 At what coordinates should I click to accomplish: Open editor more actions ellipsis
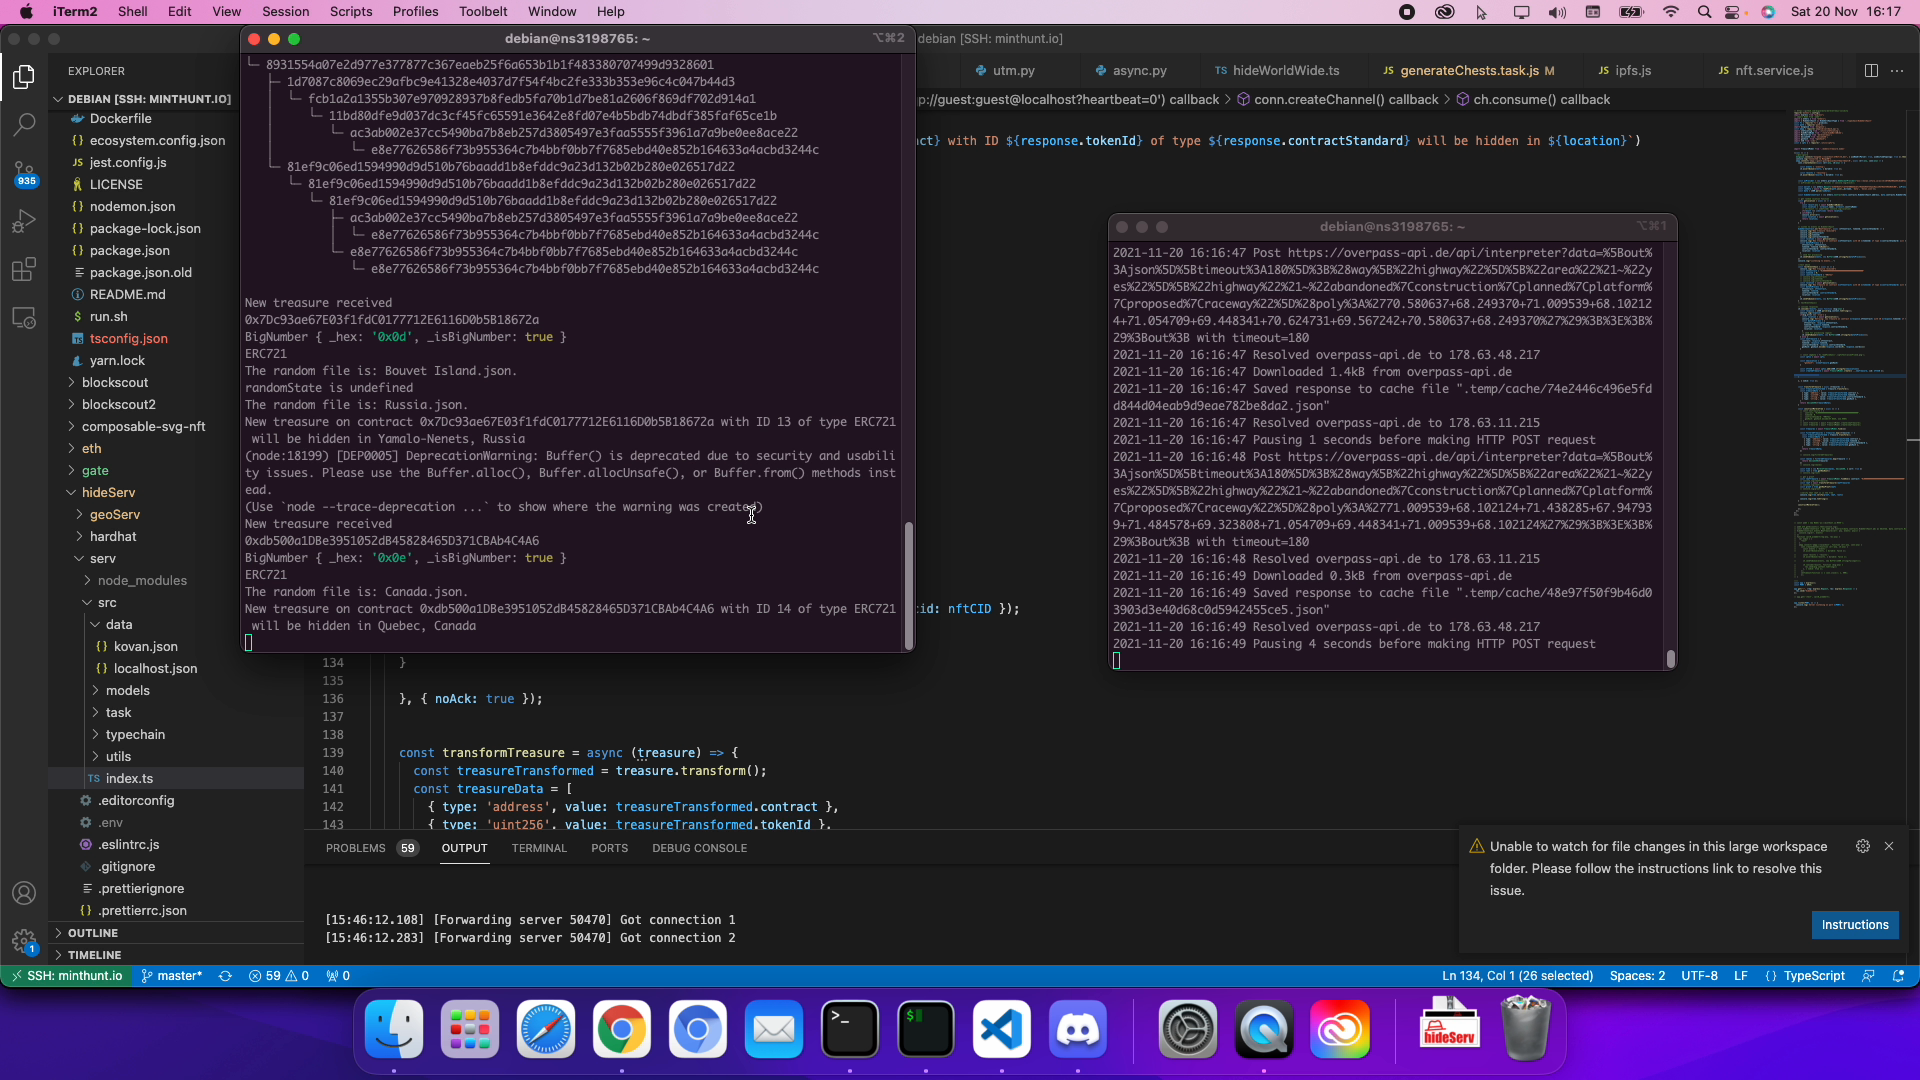1897,70
